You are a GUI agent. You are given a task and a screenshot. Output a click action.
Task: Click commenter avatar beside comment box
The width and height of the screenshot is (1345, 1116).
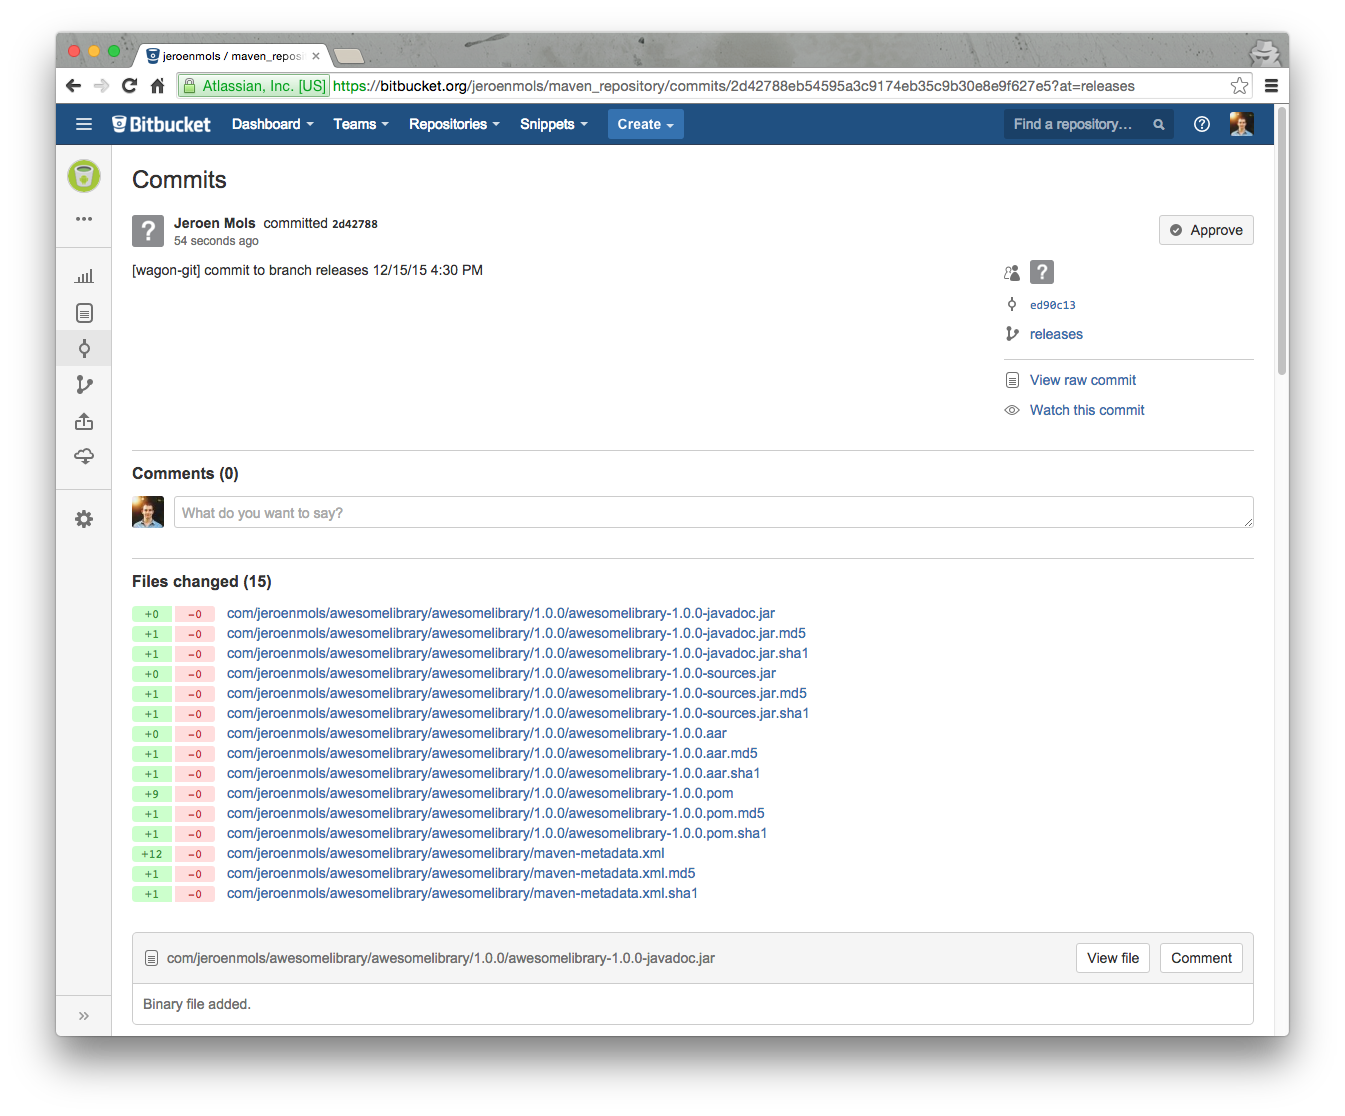pyautogui.click(x=148, y=512)
